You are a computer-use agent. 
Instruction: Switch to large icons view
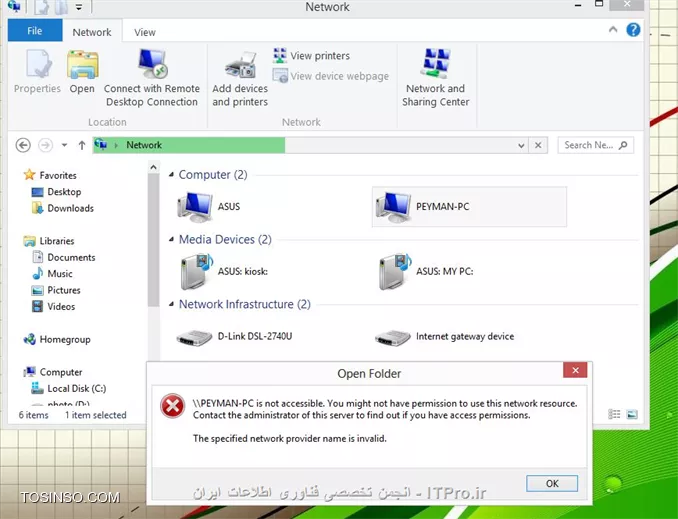[x=632, y=414]
